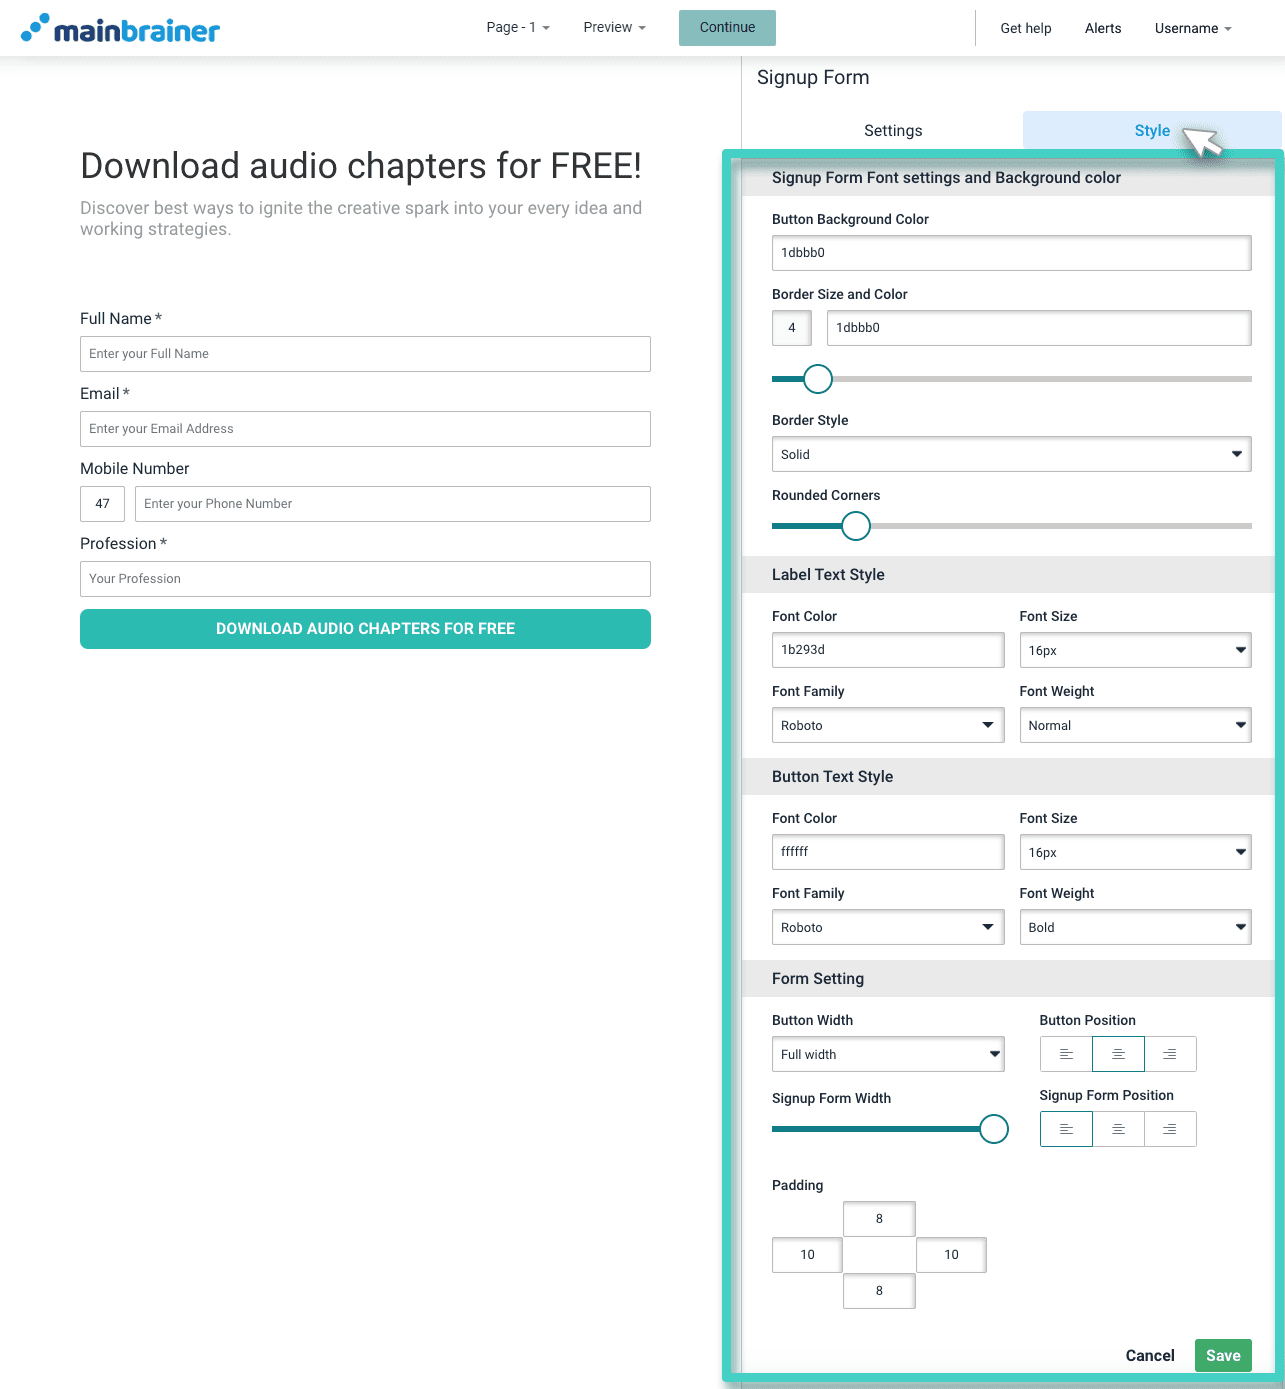The width and height of the screenshot is (1285, 1389).
Task: Center the button position
Action: pyautogui.click(x=1117, y=1053)
